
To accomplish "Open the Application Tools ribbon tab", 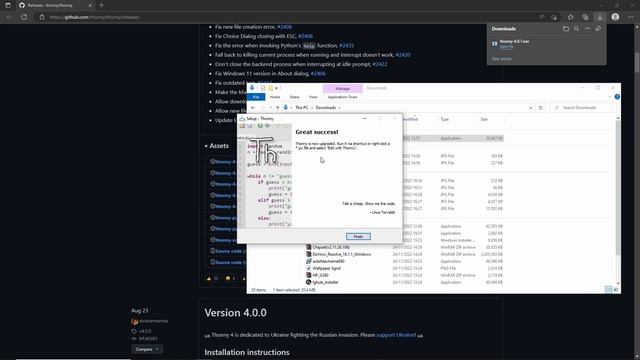I will (x=342, y=97).
